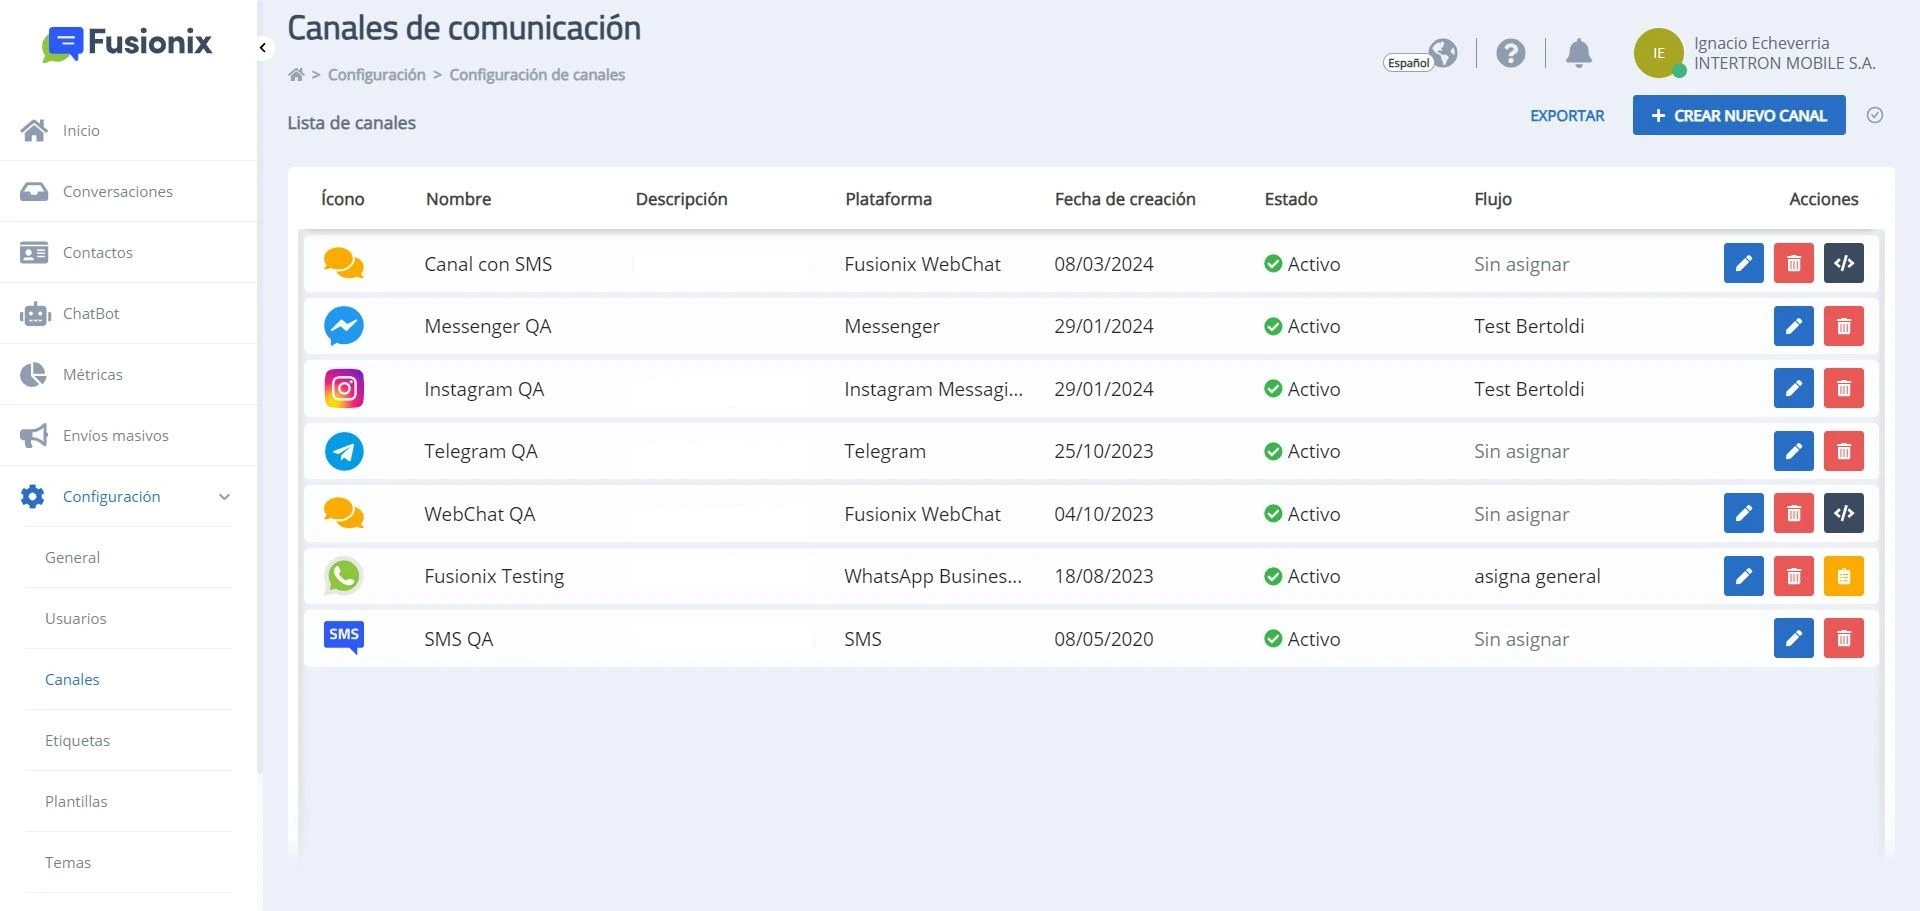Open Ignacio Echeverria user profile avatar
The height and width of the screenshot is (911, 1920).
[1658, 53]
